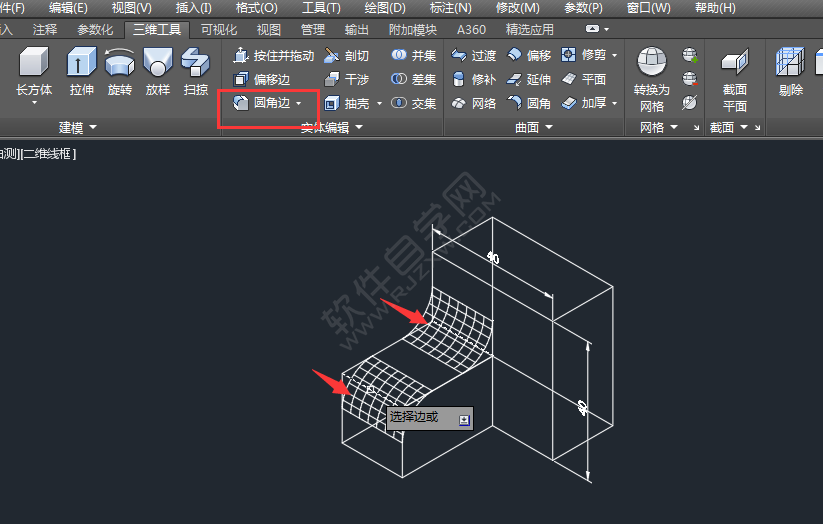Click the 剔除 culling tool
This screenshot has width=823, height=524.
790,71
